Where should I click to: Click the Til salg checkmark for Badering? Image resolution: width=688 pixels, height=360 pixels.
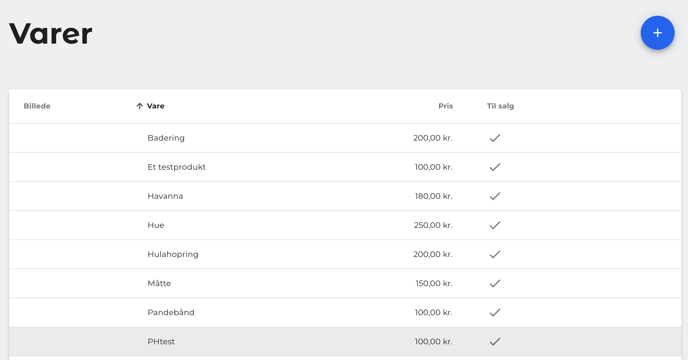[495, 138]
